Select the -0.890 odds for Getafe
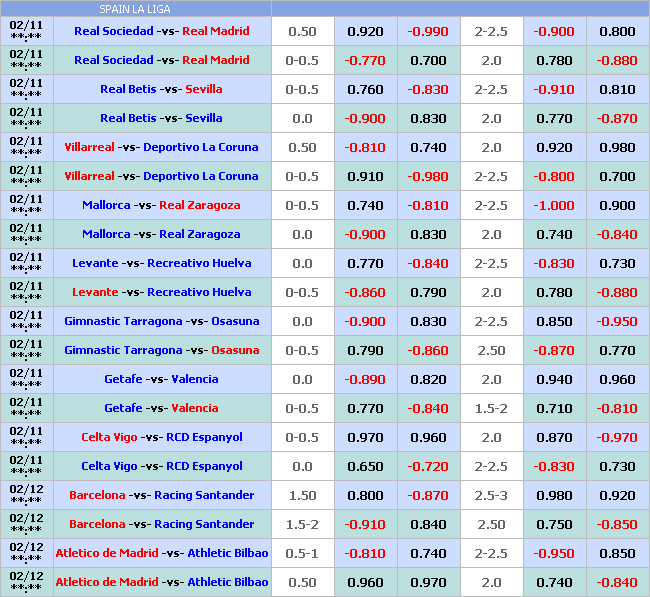 click(365, 379)
